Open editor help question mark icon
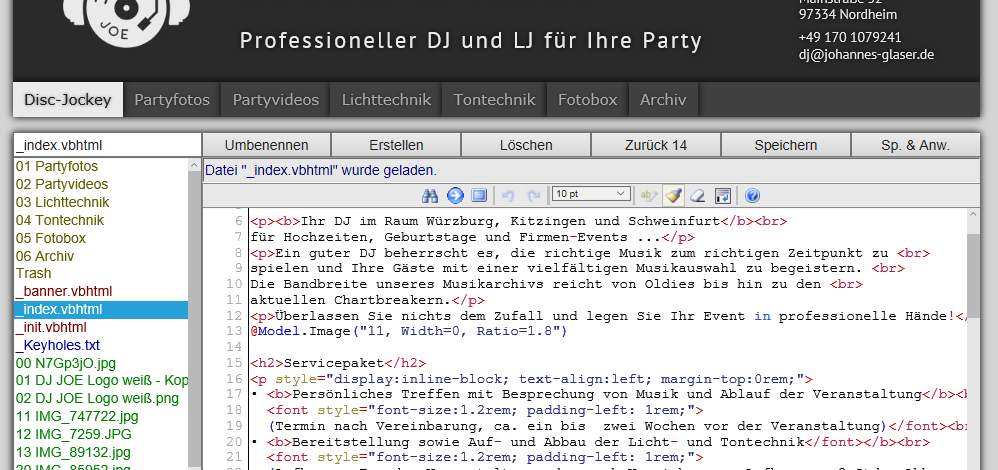998x470 pixels. [x=752, y=195]
